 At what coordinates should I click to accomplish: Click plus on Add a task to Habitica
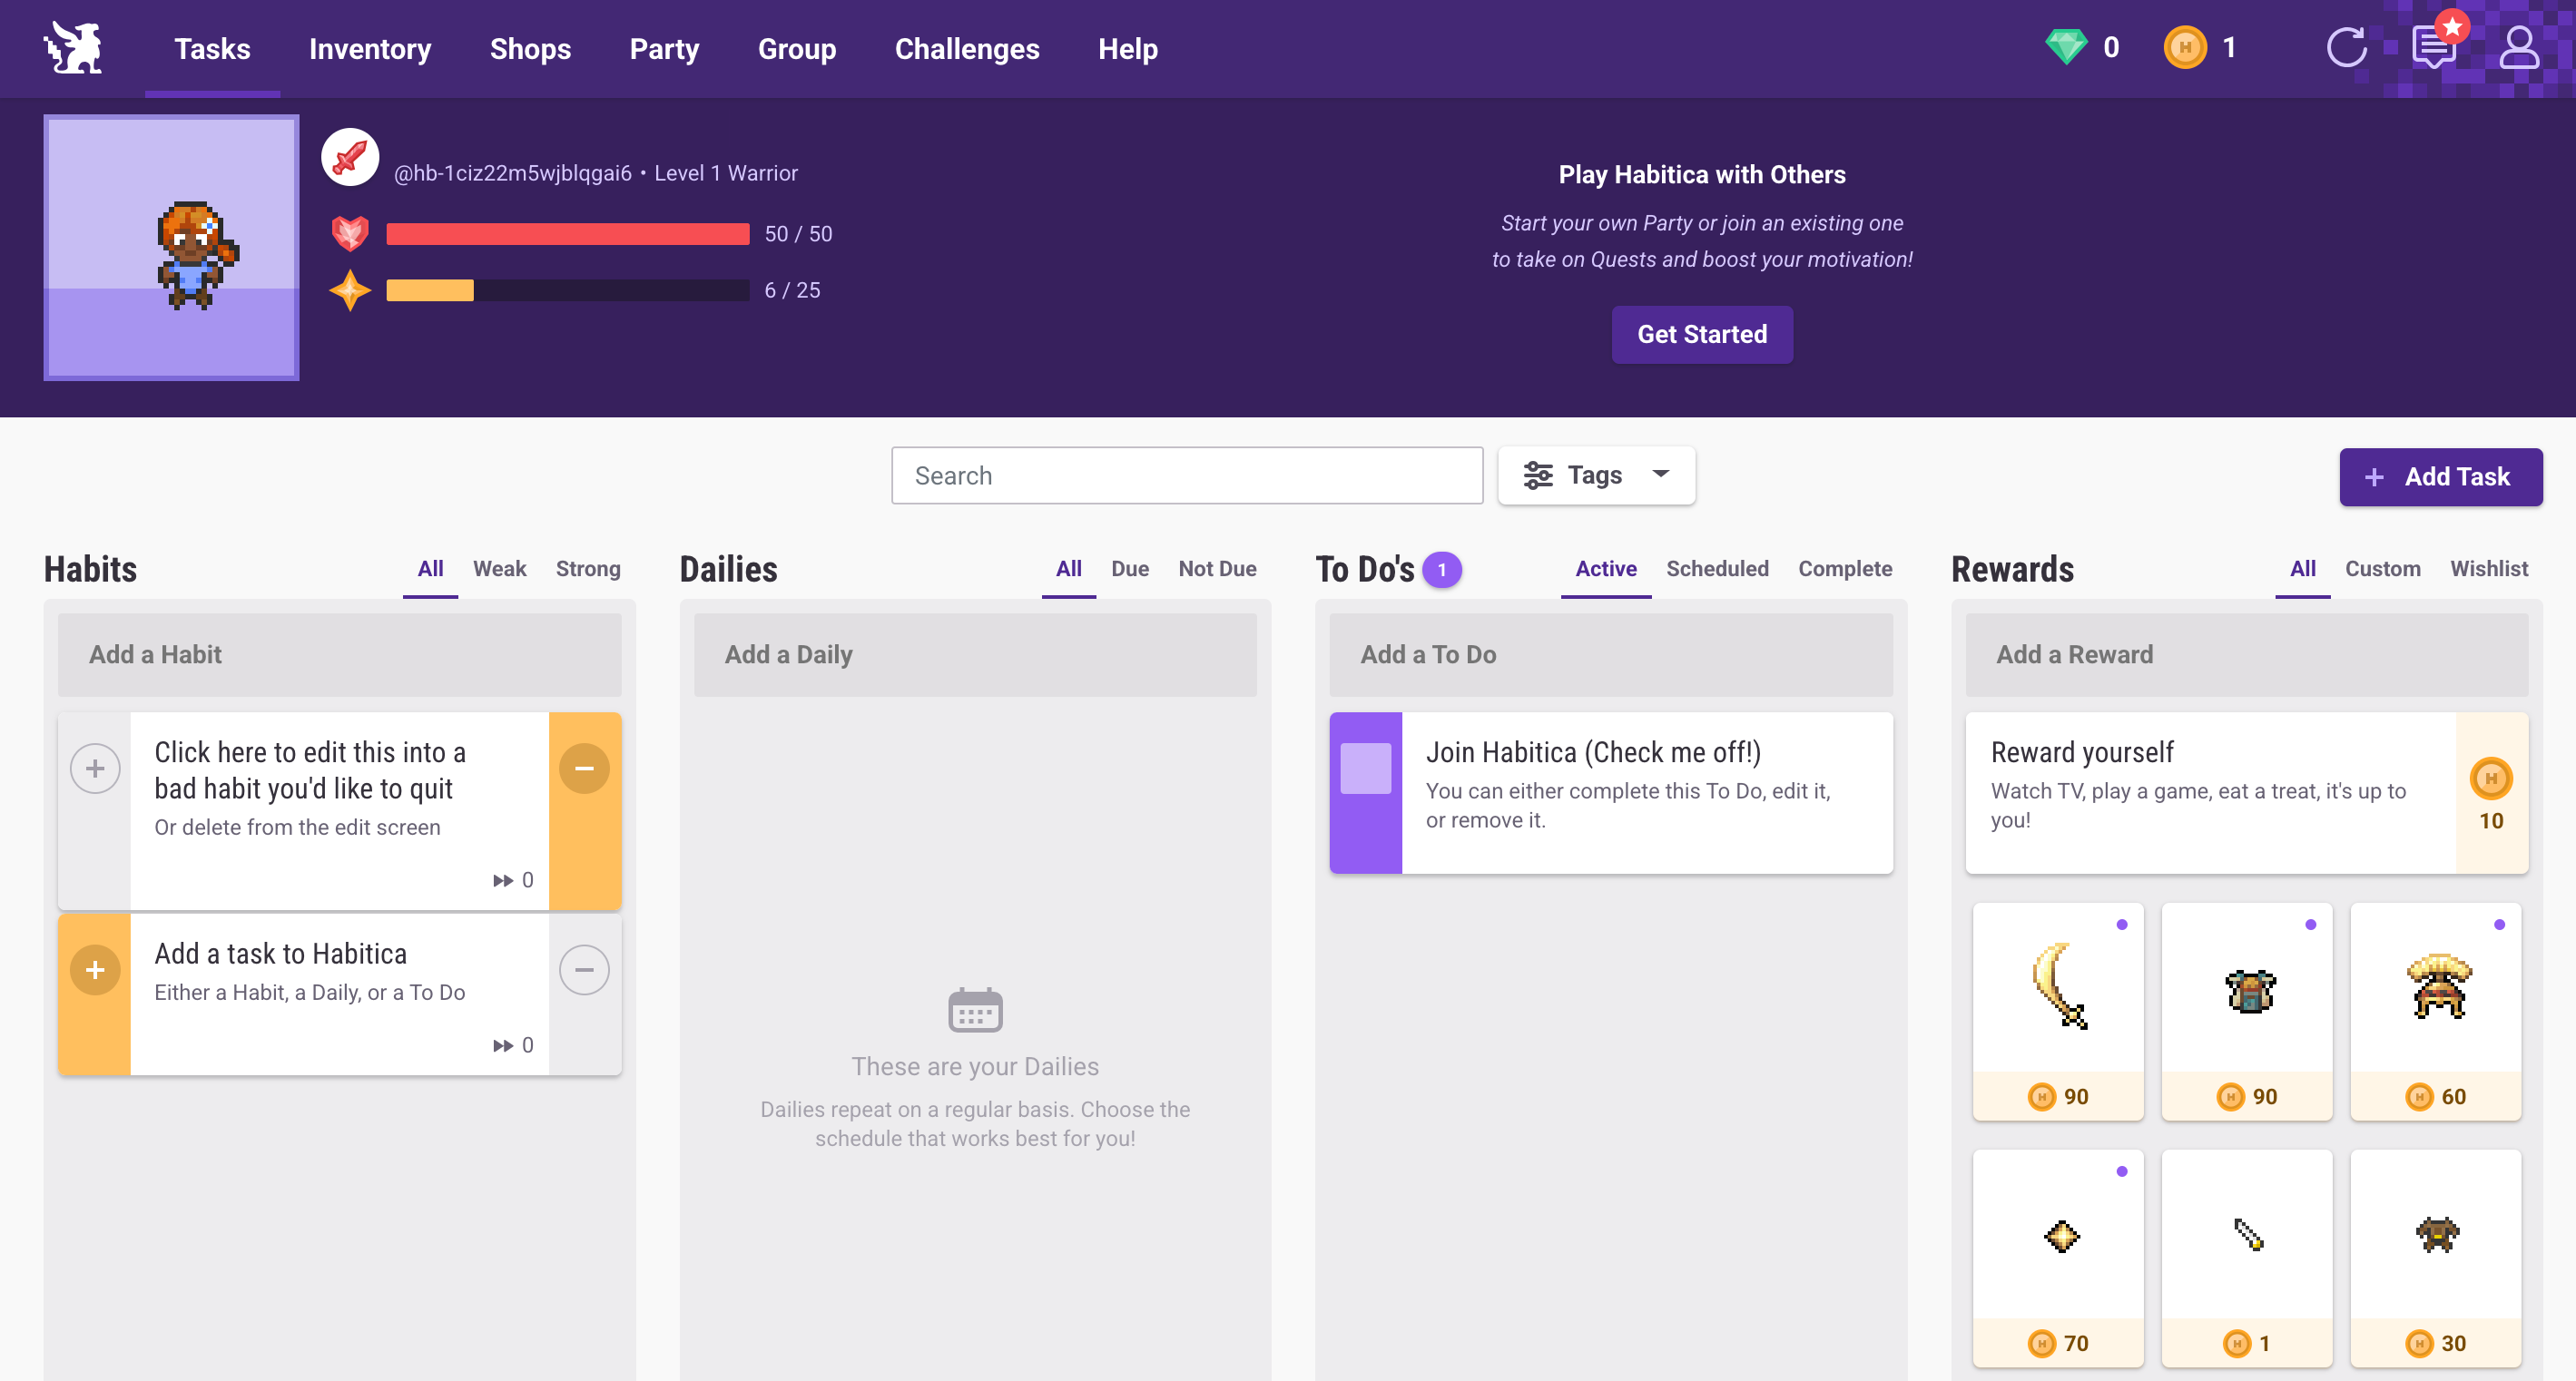(x=95, y=969)
